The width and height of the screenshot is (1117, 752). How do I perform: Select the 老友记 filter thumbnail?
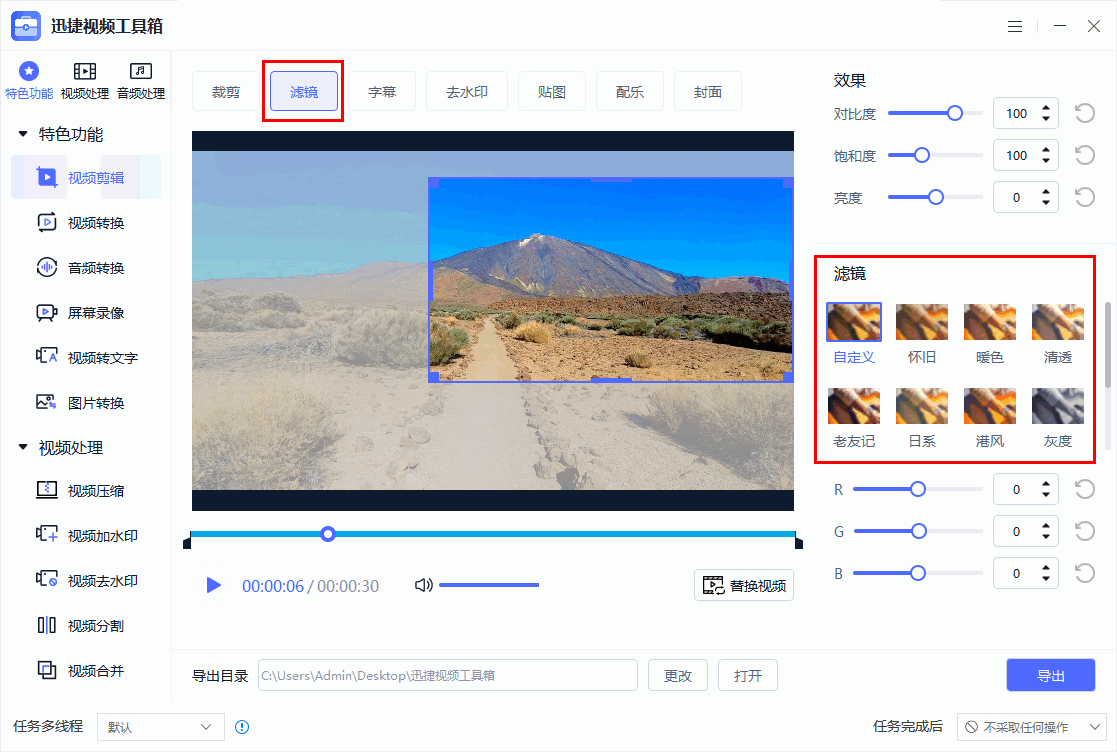(854, 406)
